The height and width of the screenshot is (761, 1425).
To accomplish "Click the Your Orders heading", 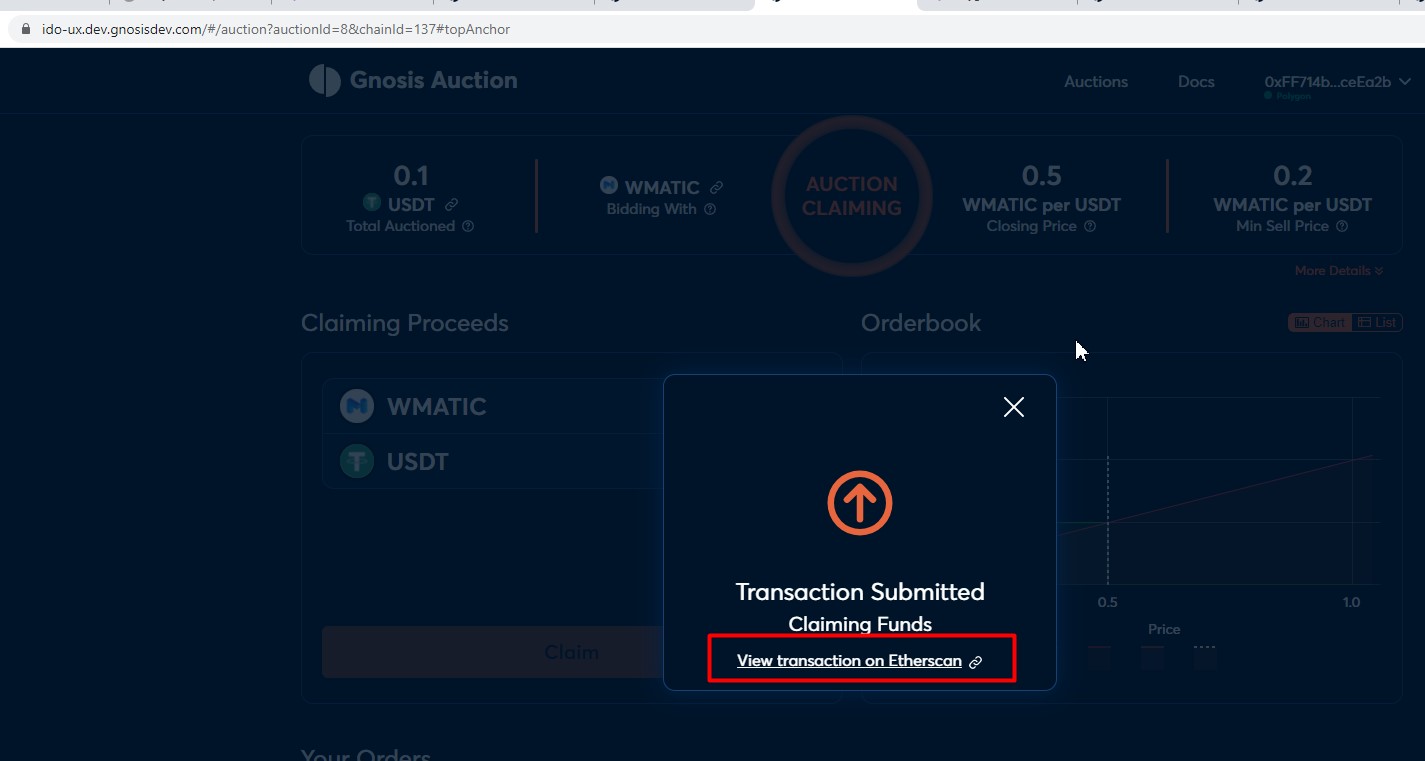I will point(366,755).
